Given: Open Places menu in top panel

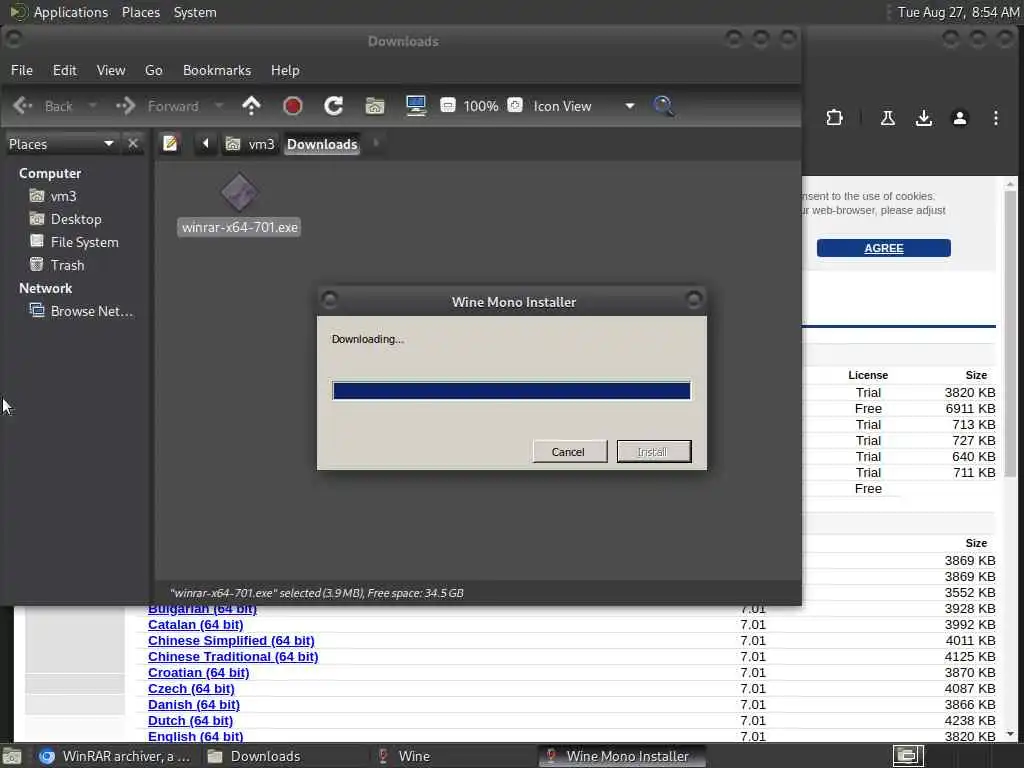Looking at the screenshot, I should click(x=141, y=12).
